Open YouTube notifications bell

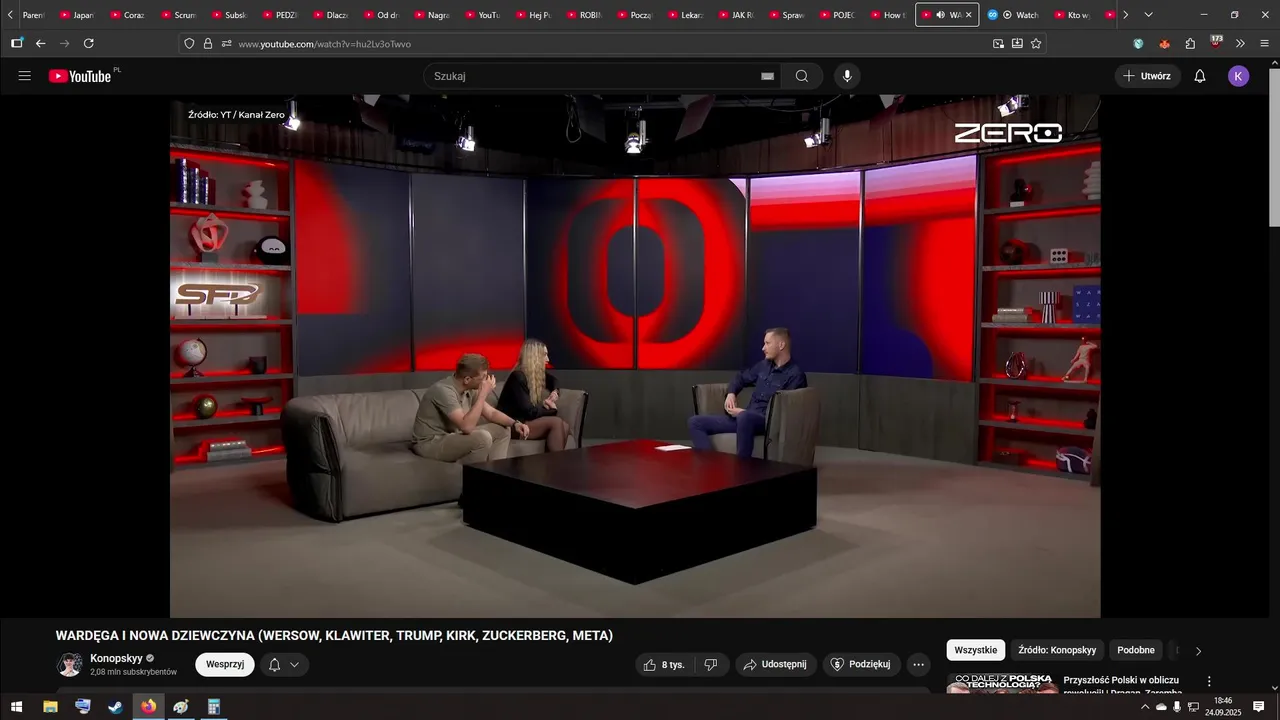tap(1200, 76)
